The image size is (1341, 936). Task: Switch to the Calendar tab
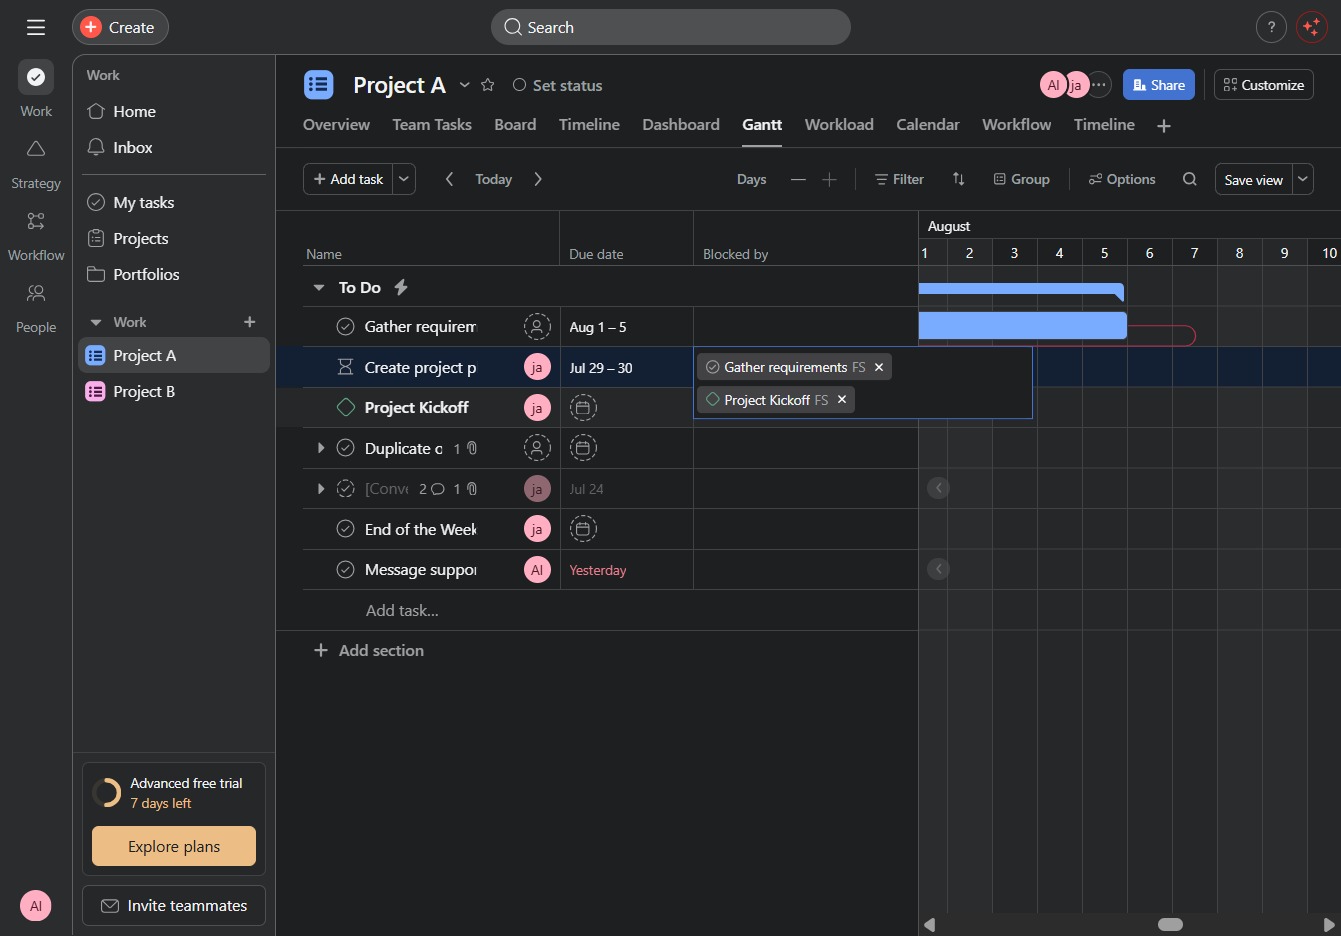(928, 125)
